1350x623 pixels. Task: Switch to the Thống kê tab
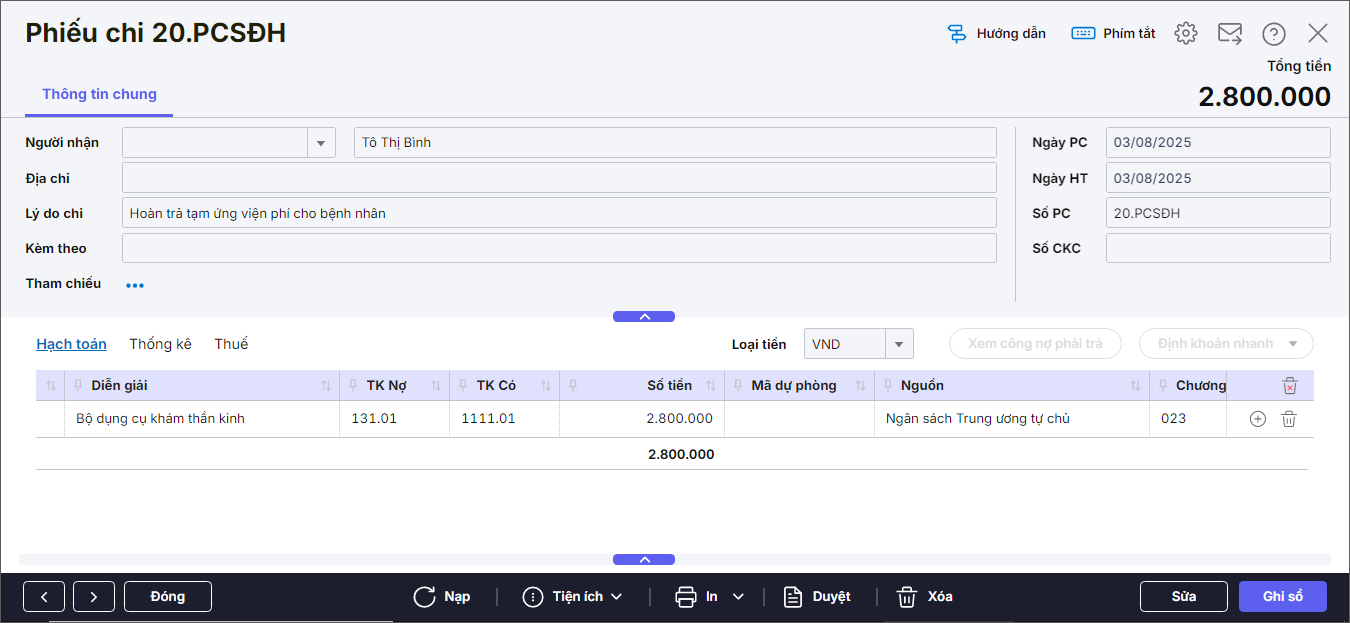click(160, 344)
